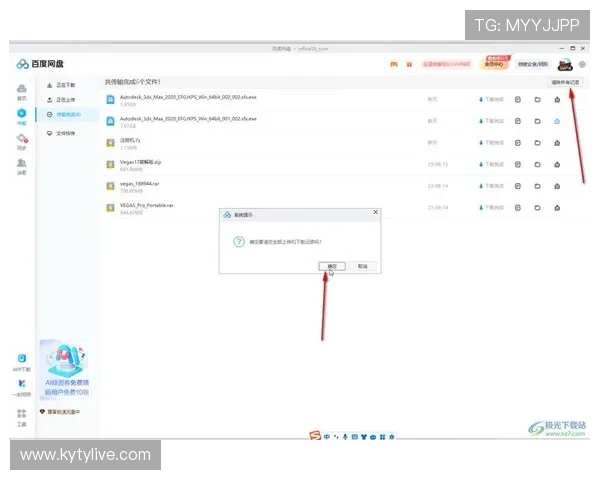Close the 系统提示 dialog with X
This screenshot has width=600, height=480.
click(375, 212)
